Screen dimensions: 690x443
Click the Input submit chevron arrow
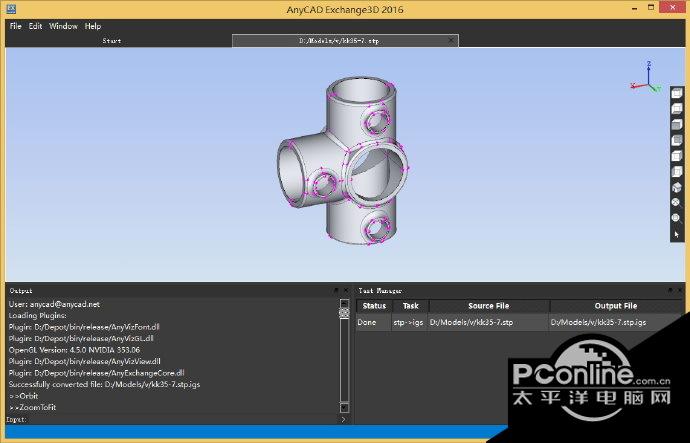coord(344,420)
